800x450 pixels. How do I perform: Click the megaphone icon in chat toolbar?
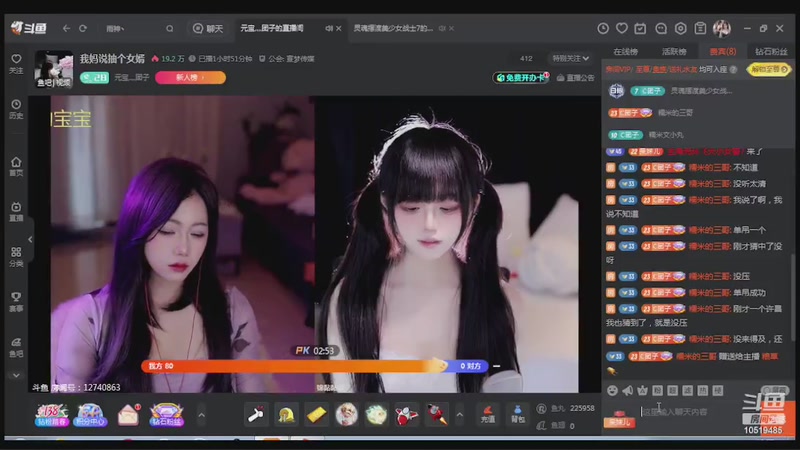pyautogui.click(x=628, y=391)
